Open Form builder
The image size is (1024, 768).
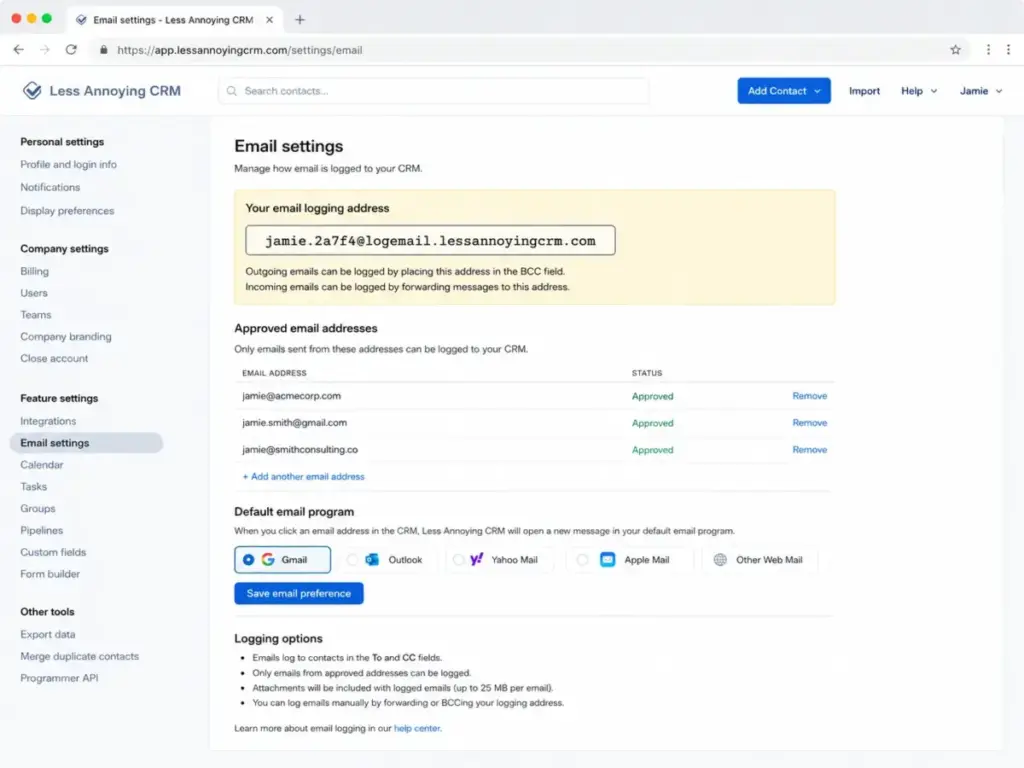tap(50, 574)
